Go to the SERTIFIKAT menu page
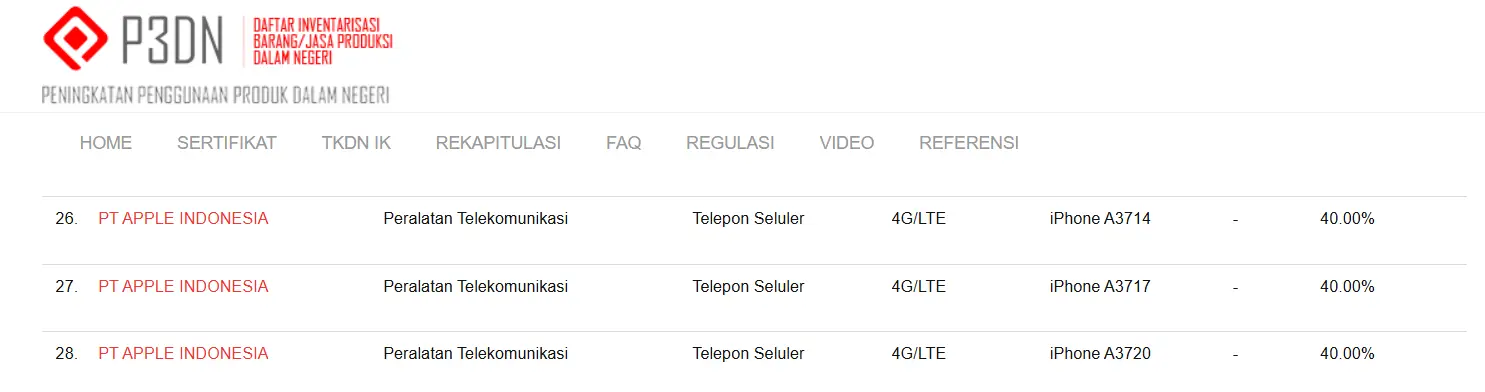 coord(227,143)
